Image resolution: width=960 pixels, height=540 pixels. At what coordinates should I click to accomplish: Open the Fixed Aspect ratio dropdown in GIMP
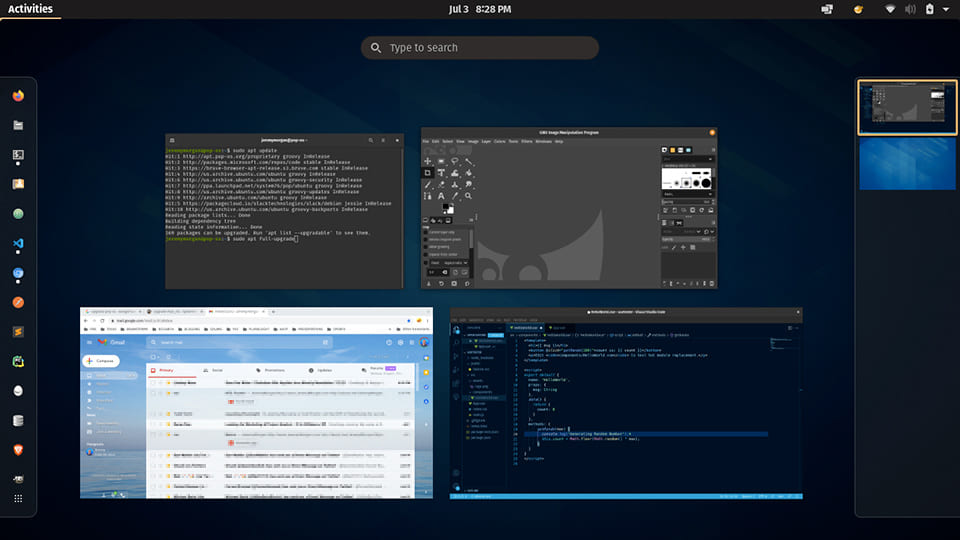pos(455,263)
